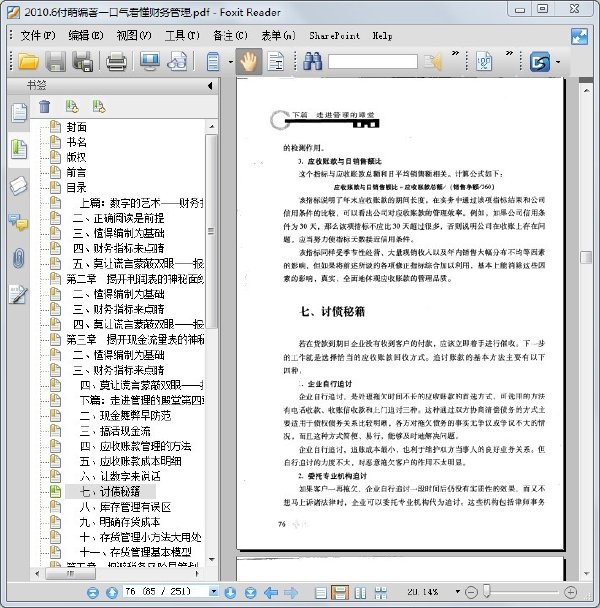Viewport: 600px width, 608px height.
Task: Open the 编辑(E) menu
Action: click(x=86, y=36)
